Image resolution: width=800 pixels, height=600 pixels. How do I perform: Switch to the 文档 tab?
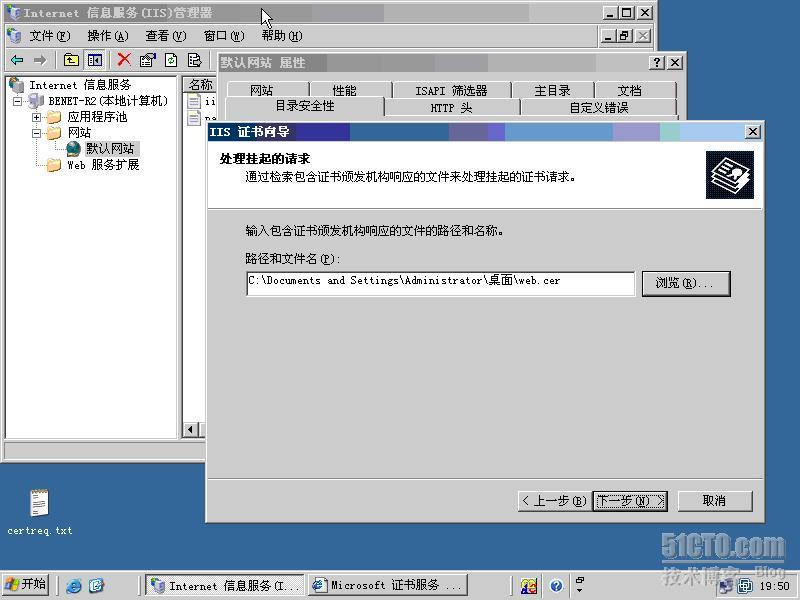(x=635, y=90)
